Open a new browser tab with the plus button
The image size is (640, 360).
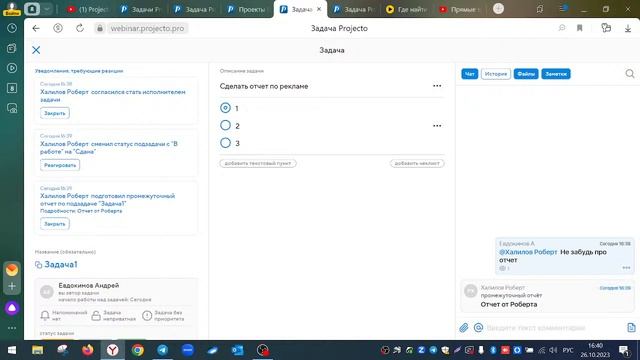click(498, 9)
